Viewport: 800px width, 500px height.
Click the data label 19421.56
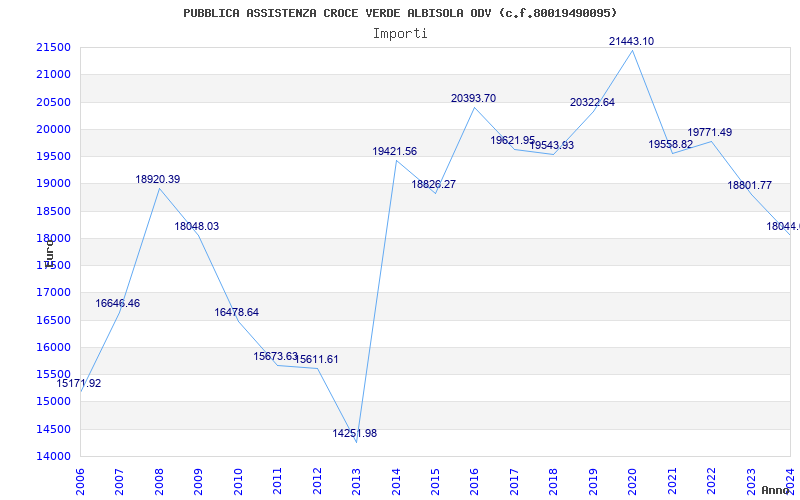395,151
